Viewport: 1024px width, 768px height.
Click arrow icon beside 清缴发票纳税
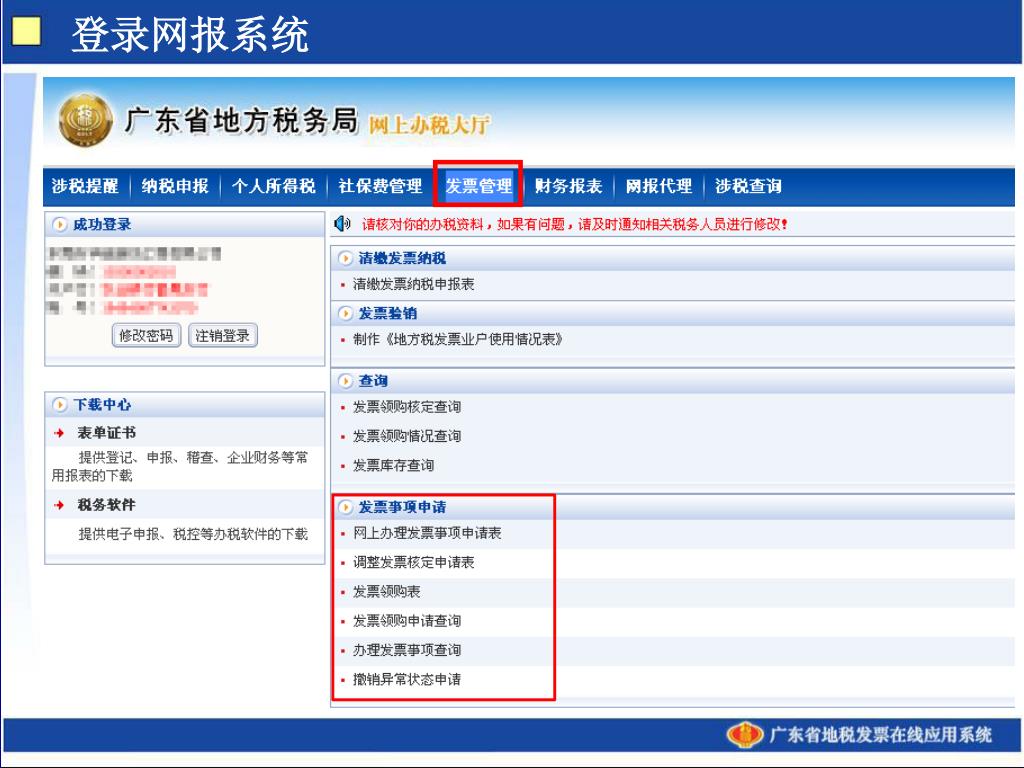coord(345,259)
